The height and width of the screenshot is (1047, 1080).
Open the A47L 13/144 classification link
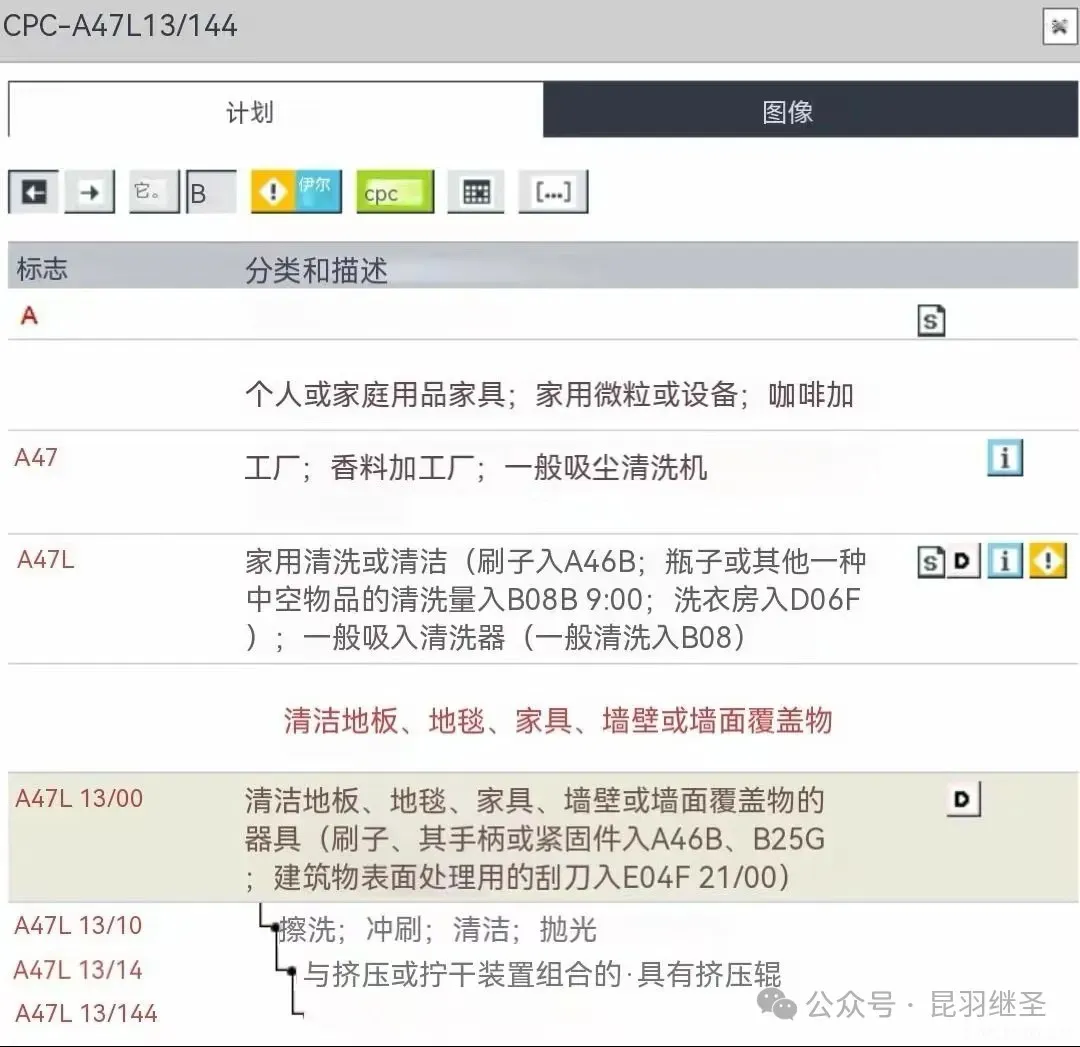click(x=86, y=1013)
